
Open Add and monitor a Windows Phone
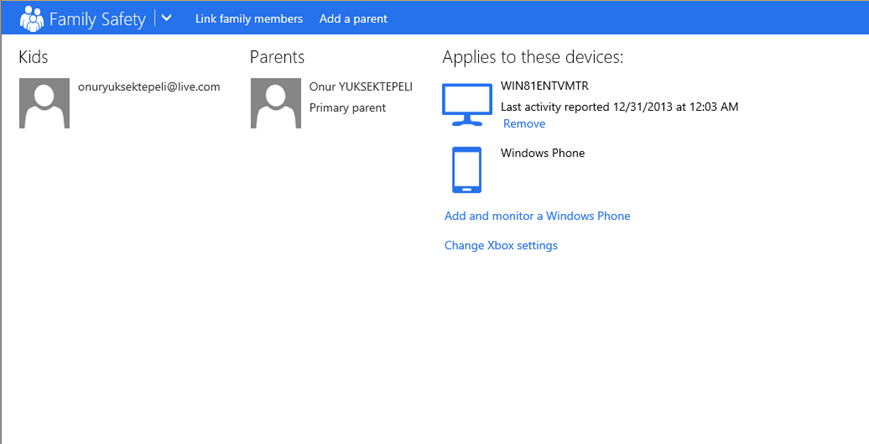click(x=537, y=216)
